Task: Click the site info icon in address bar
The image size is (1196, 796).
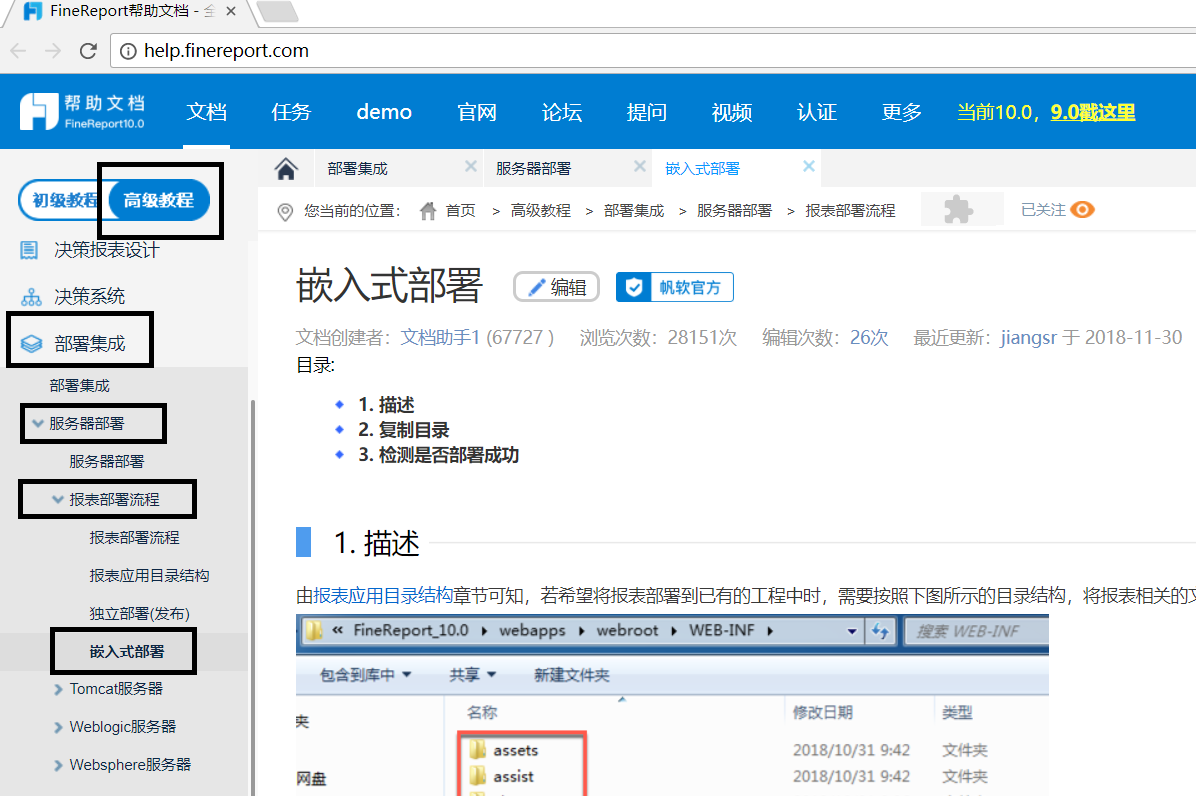Action: click(x=128, y=51)
